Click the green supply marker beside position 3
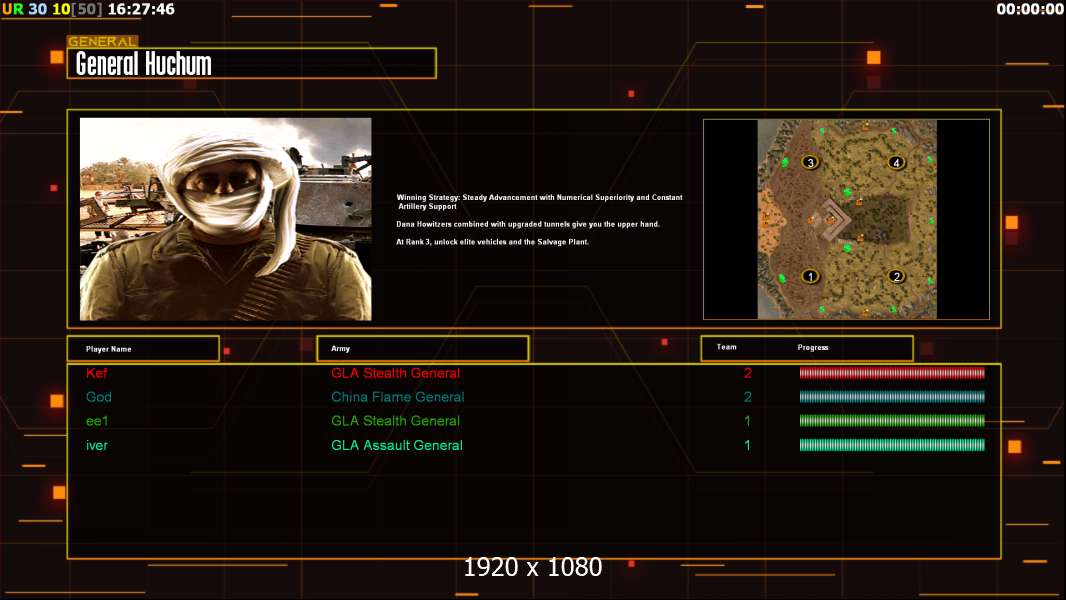The width and height of the screenshot is (1066, 600). click(x=786, y=162)
